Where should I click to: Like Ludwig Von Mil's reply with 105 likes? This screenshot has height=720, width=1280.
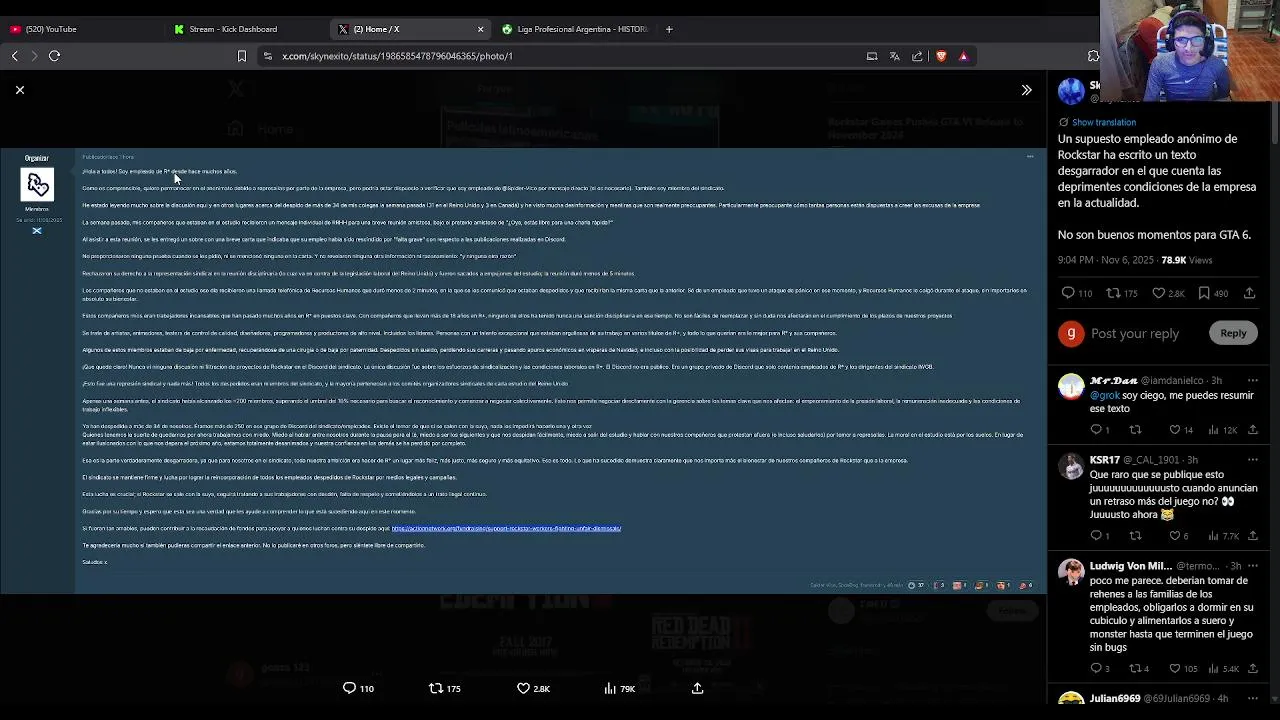click(1184, 668)
